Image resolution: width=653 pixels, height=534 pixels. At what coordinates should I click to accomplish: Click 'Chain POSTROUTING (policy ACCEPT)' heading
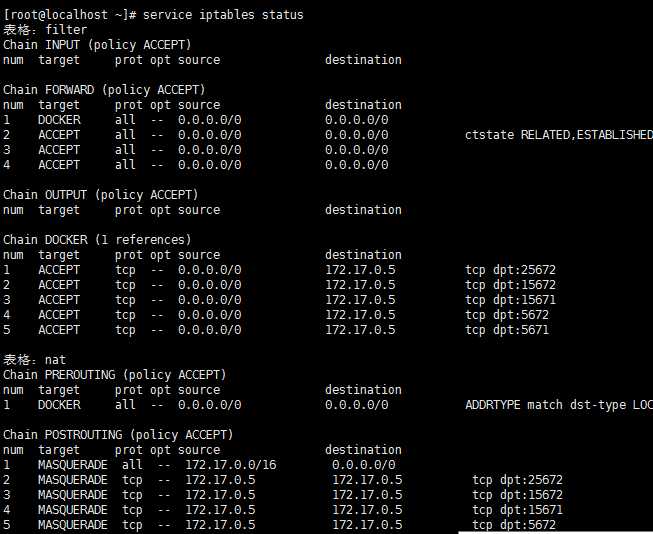(x=118, y=434)
